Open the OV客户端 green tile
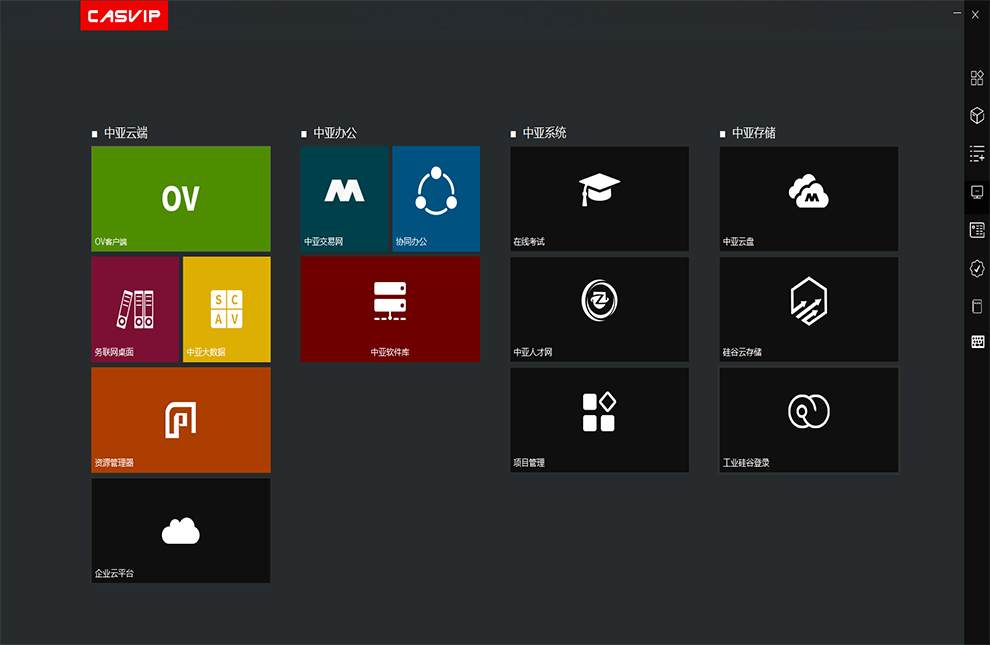This screenshot has width=990, height=645. click(180, 198)
